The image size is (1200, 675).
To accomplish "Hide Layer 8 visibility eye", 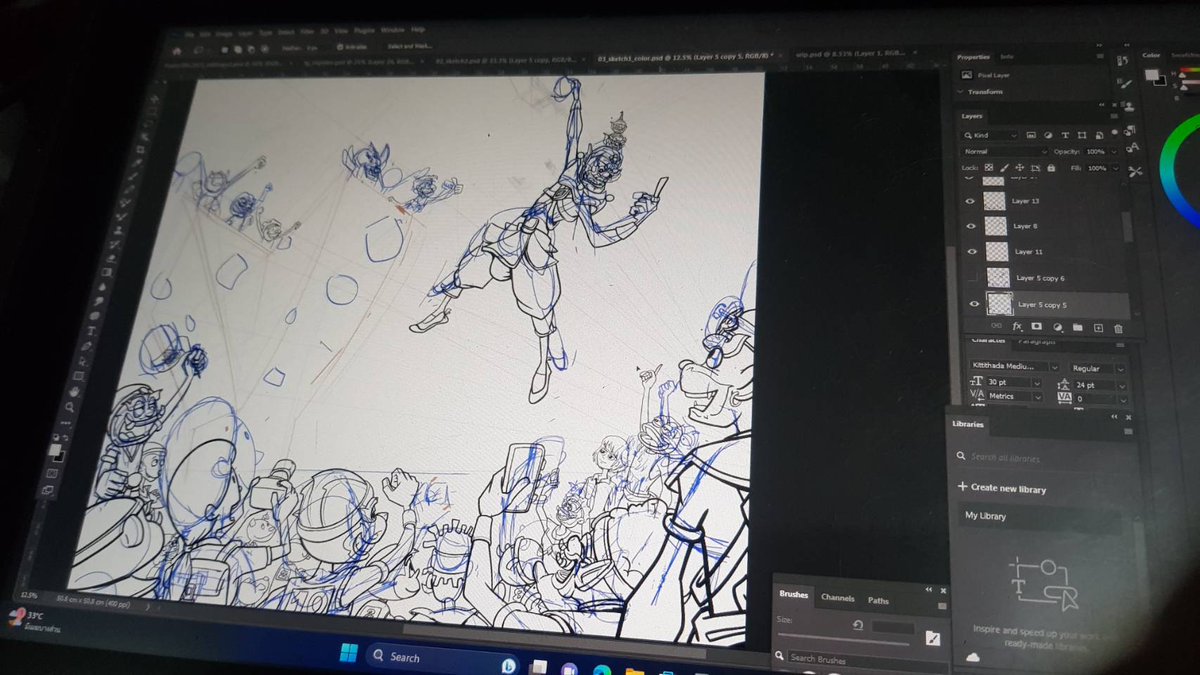I will 970,226.
